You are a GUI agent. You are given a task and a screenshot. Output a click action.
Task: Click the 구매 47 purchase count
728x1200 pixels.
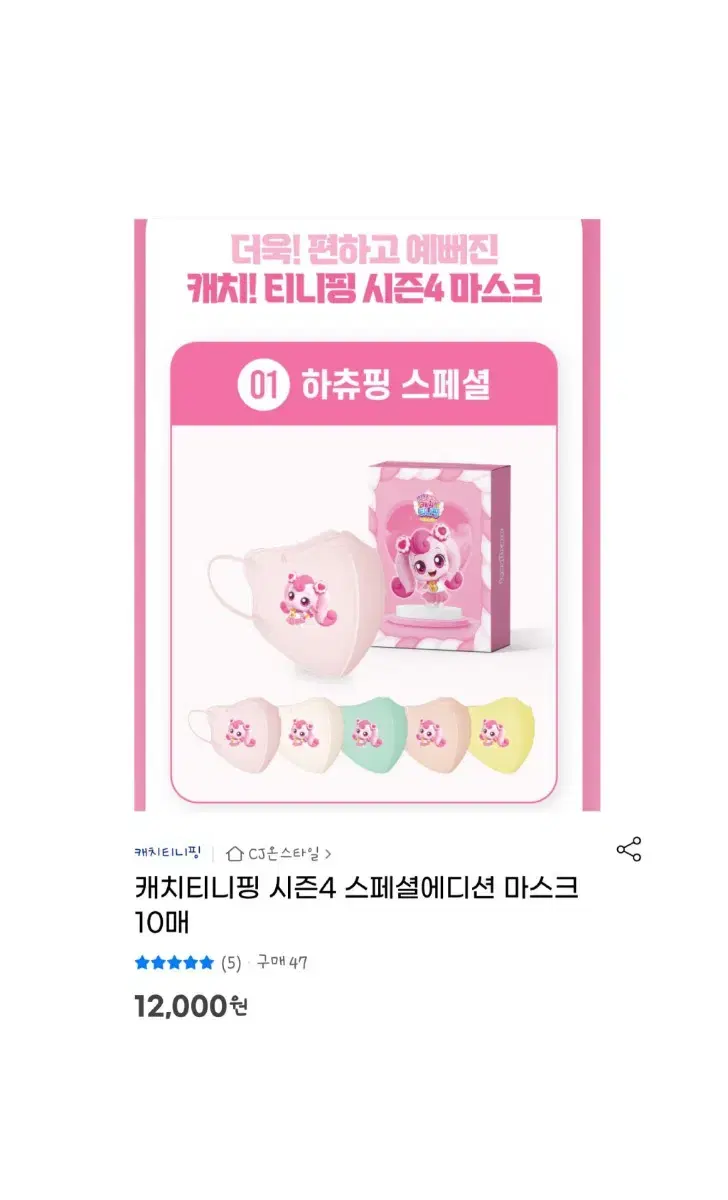coord(281,963)
